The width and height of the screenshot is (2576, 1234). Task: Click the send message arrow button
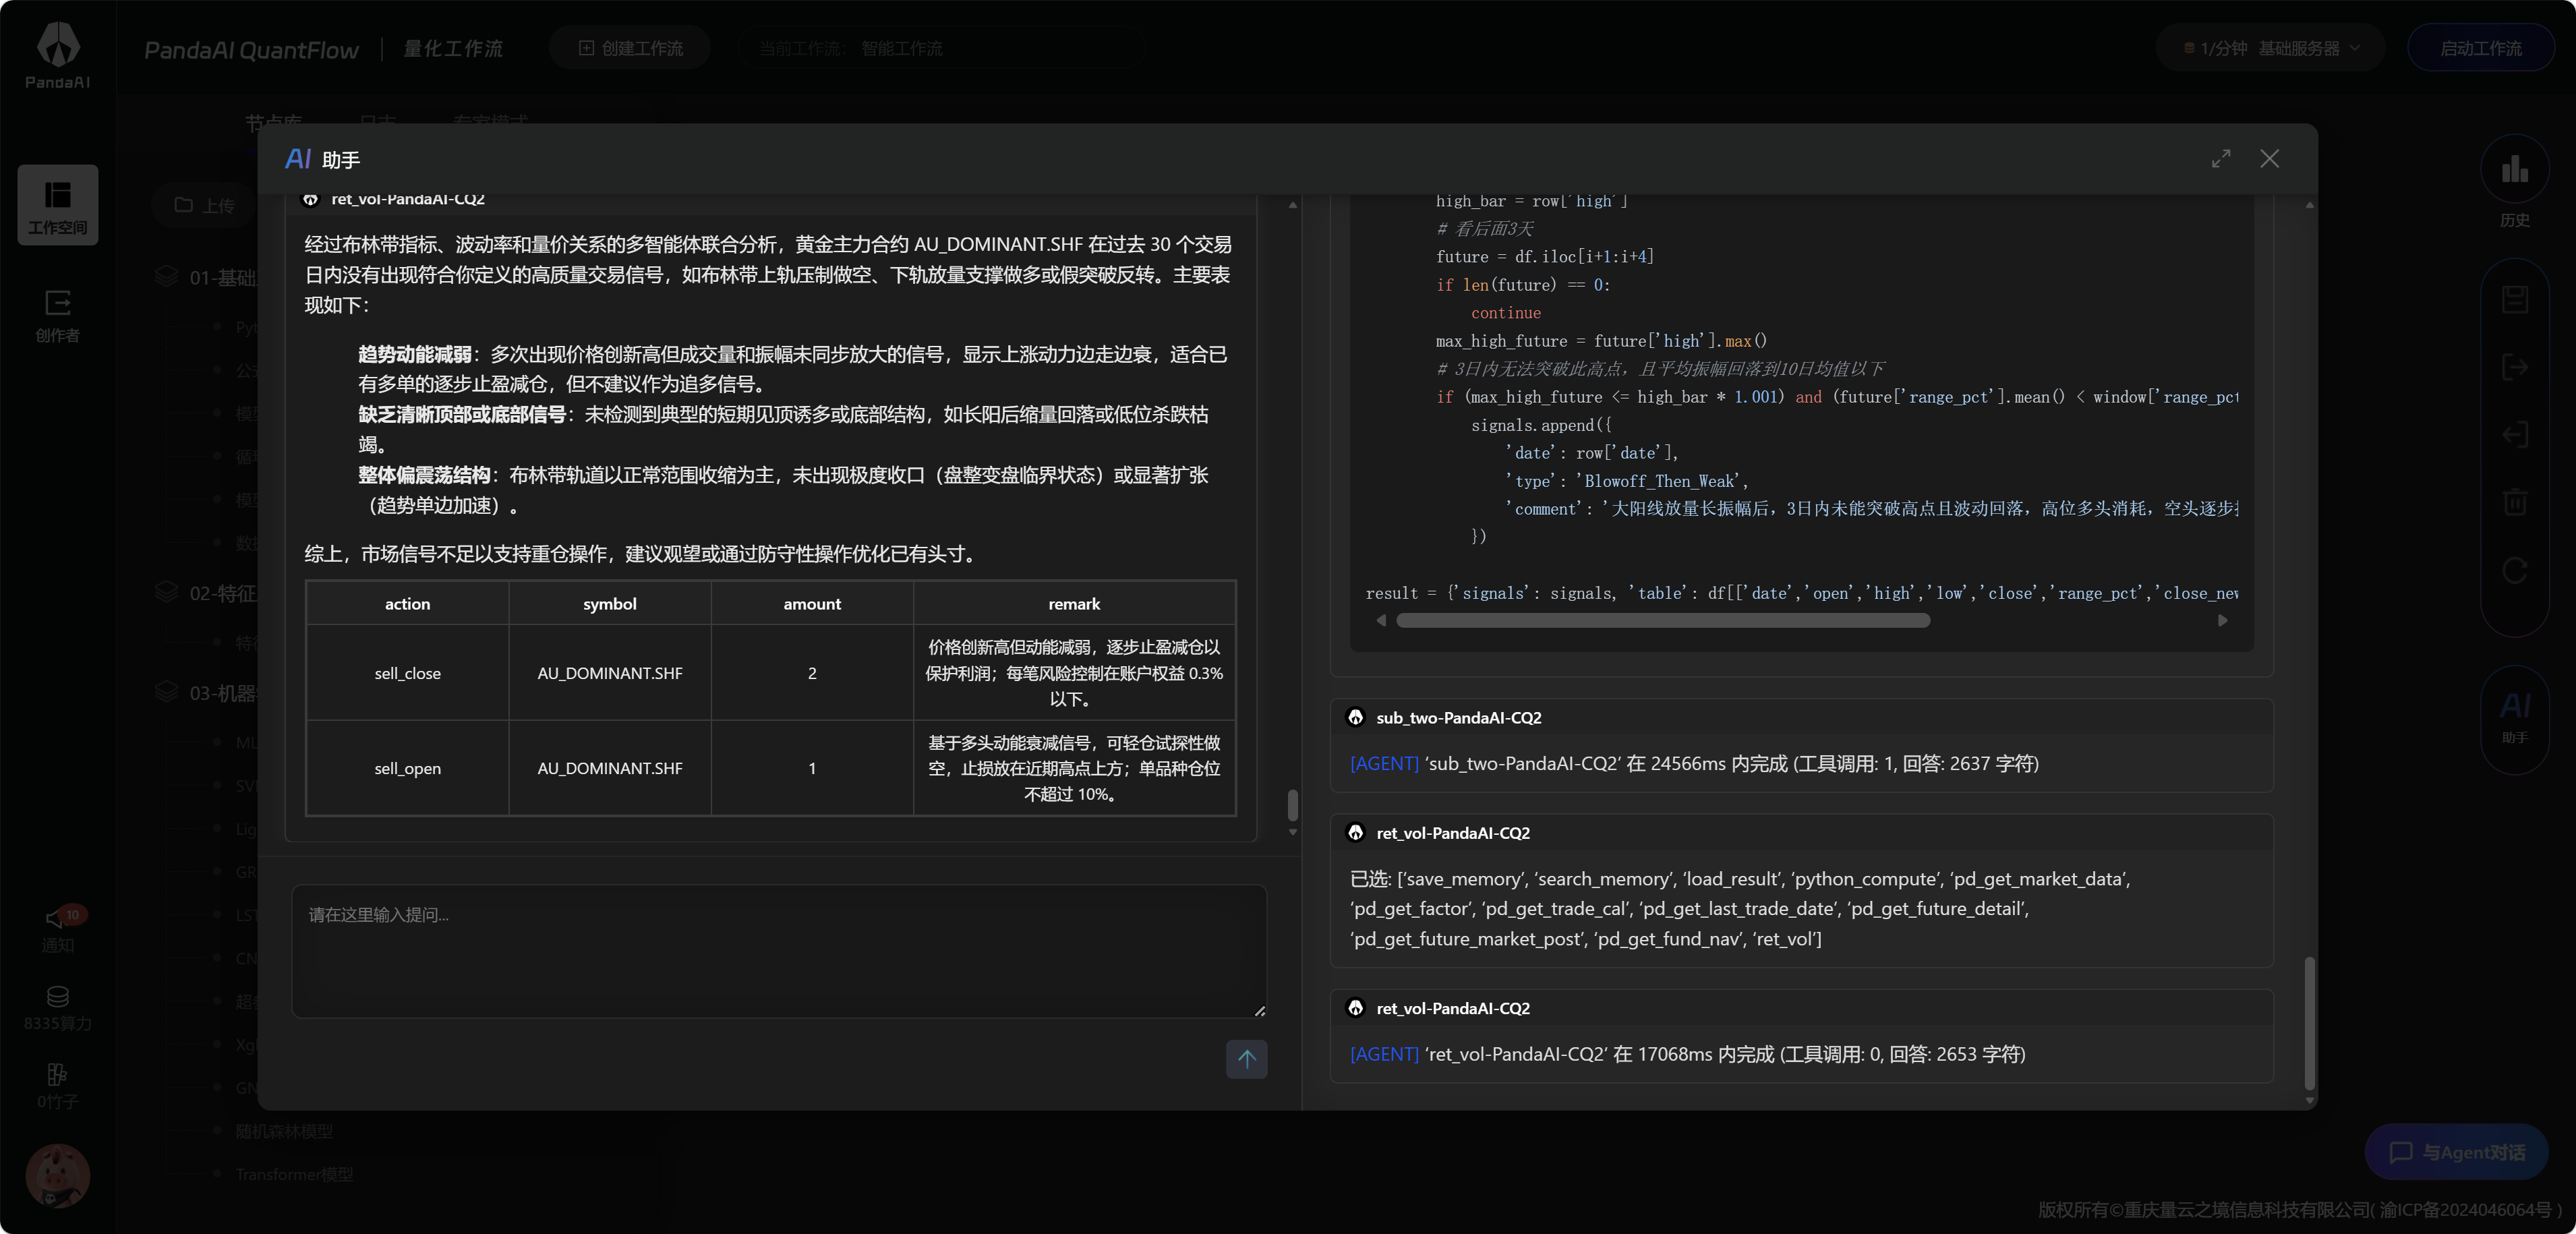[x=1246, y=1058]
